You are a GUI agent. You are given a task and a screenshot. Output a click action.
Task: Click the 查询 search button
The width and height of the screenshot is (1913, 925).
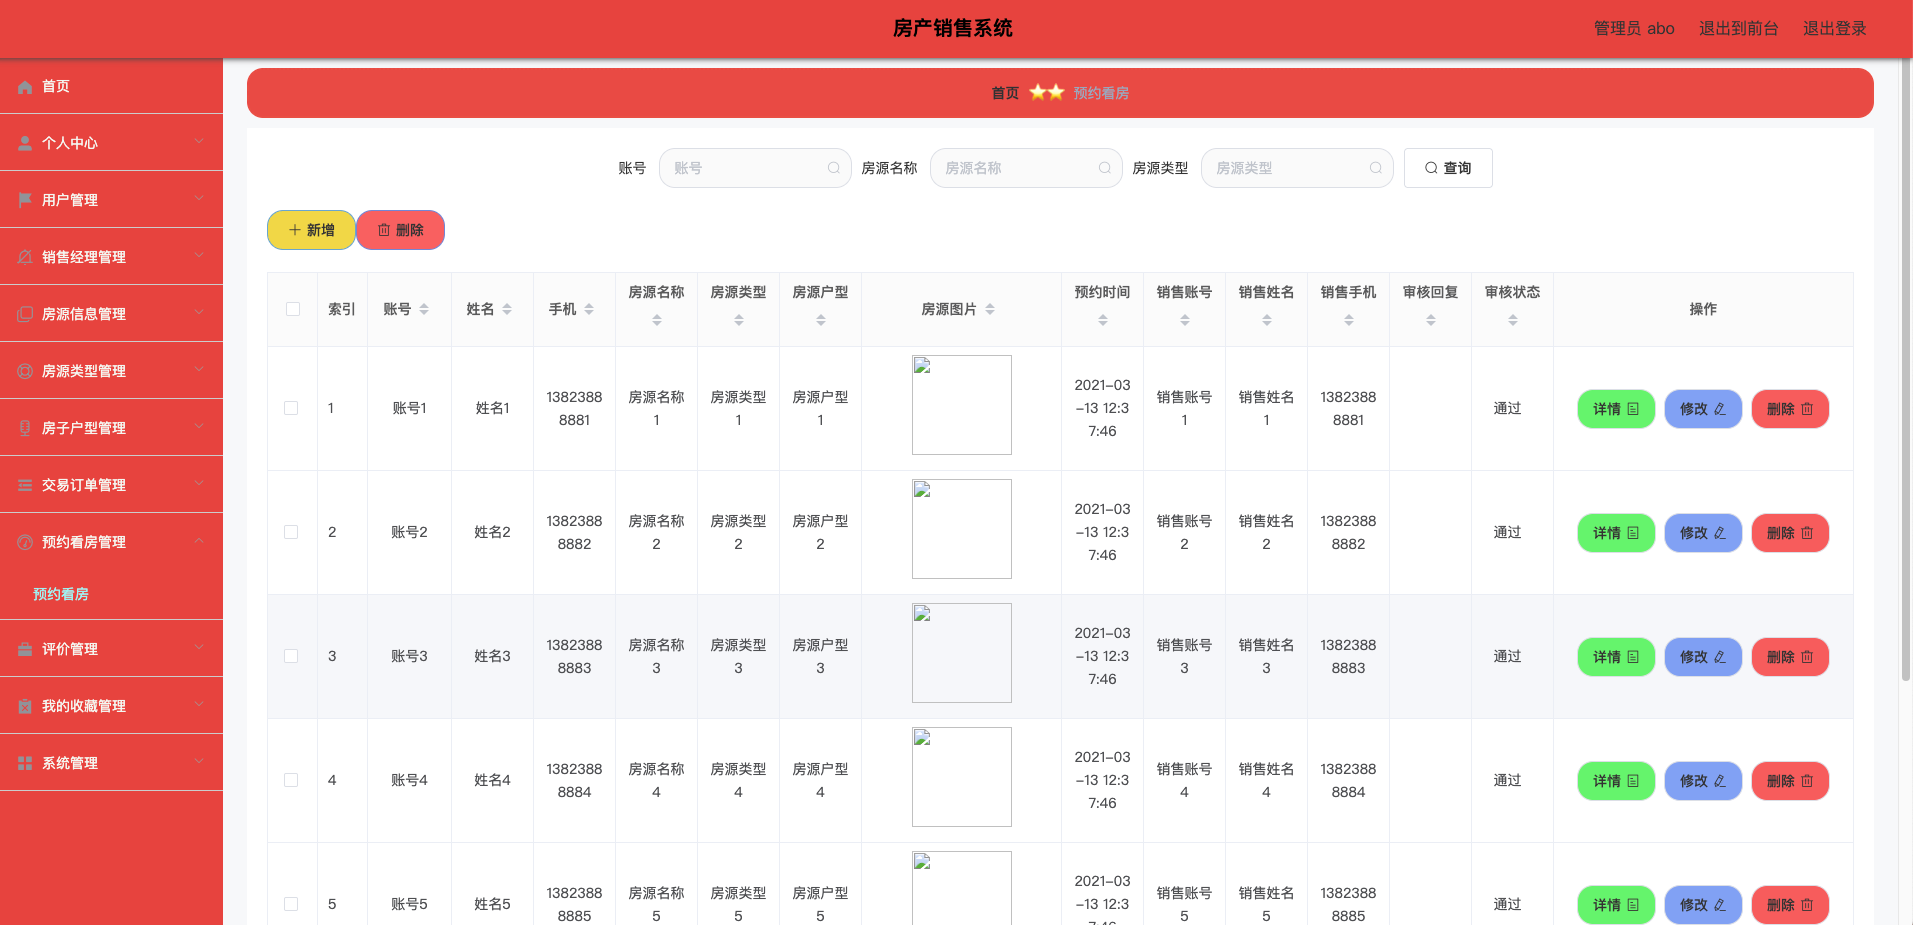1448,168
